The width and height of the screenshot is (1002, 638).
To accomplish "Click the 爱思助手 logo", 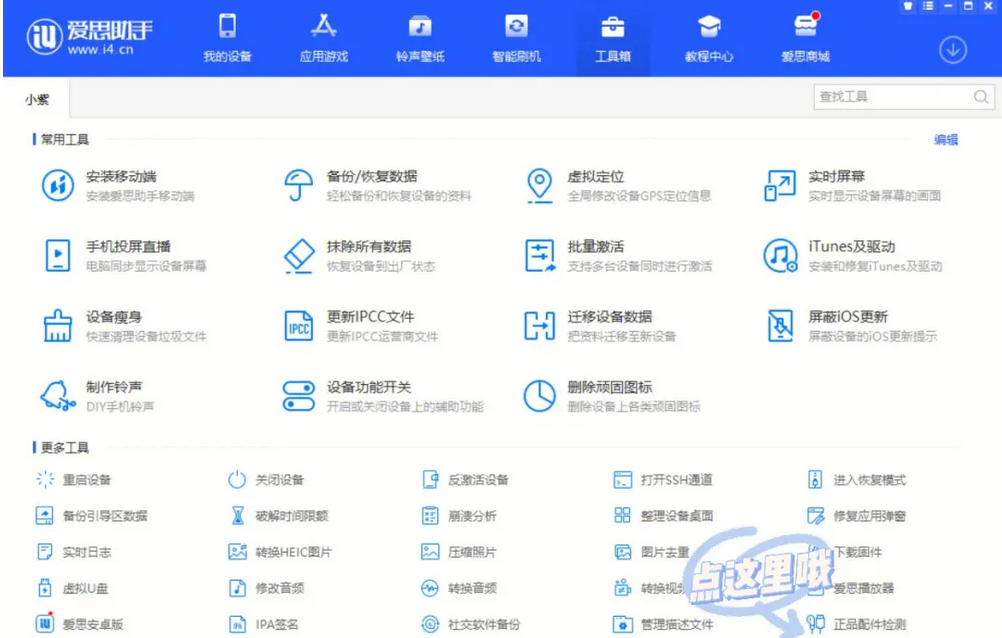I will pyautogui.click(x=89, y=36).
